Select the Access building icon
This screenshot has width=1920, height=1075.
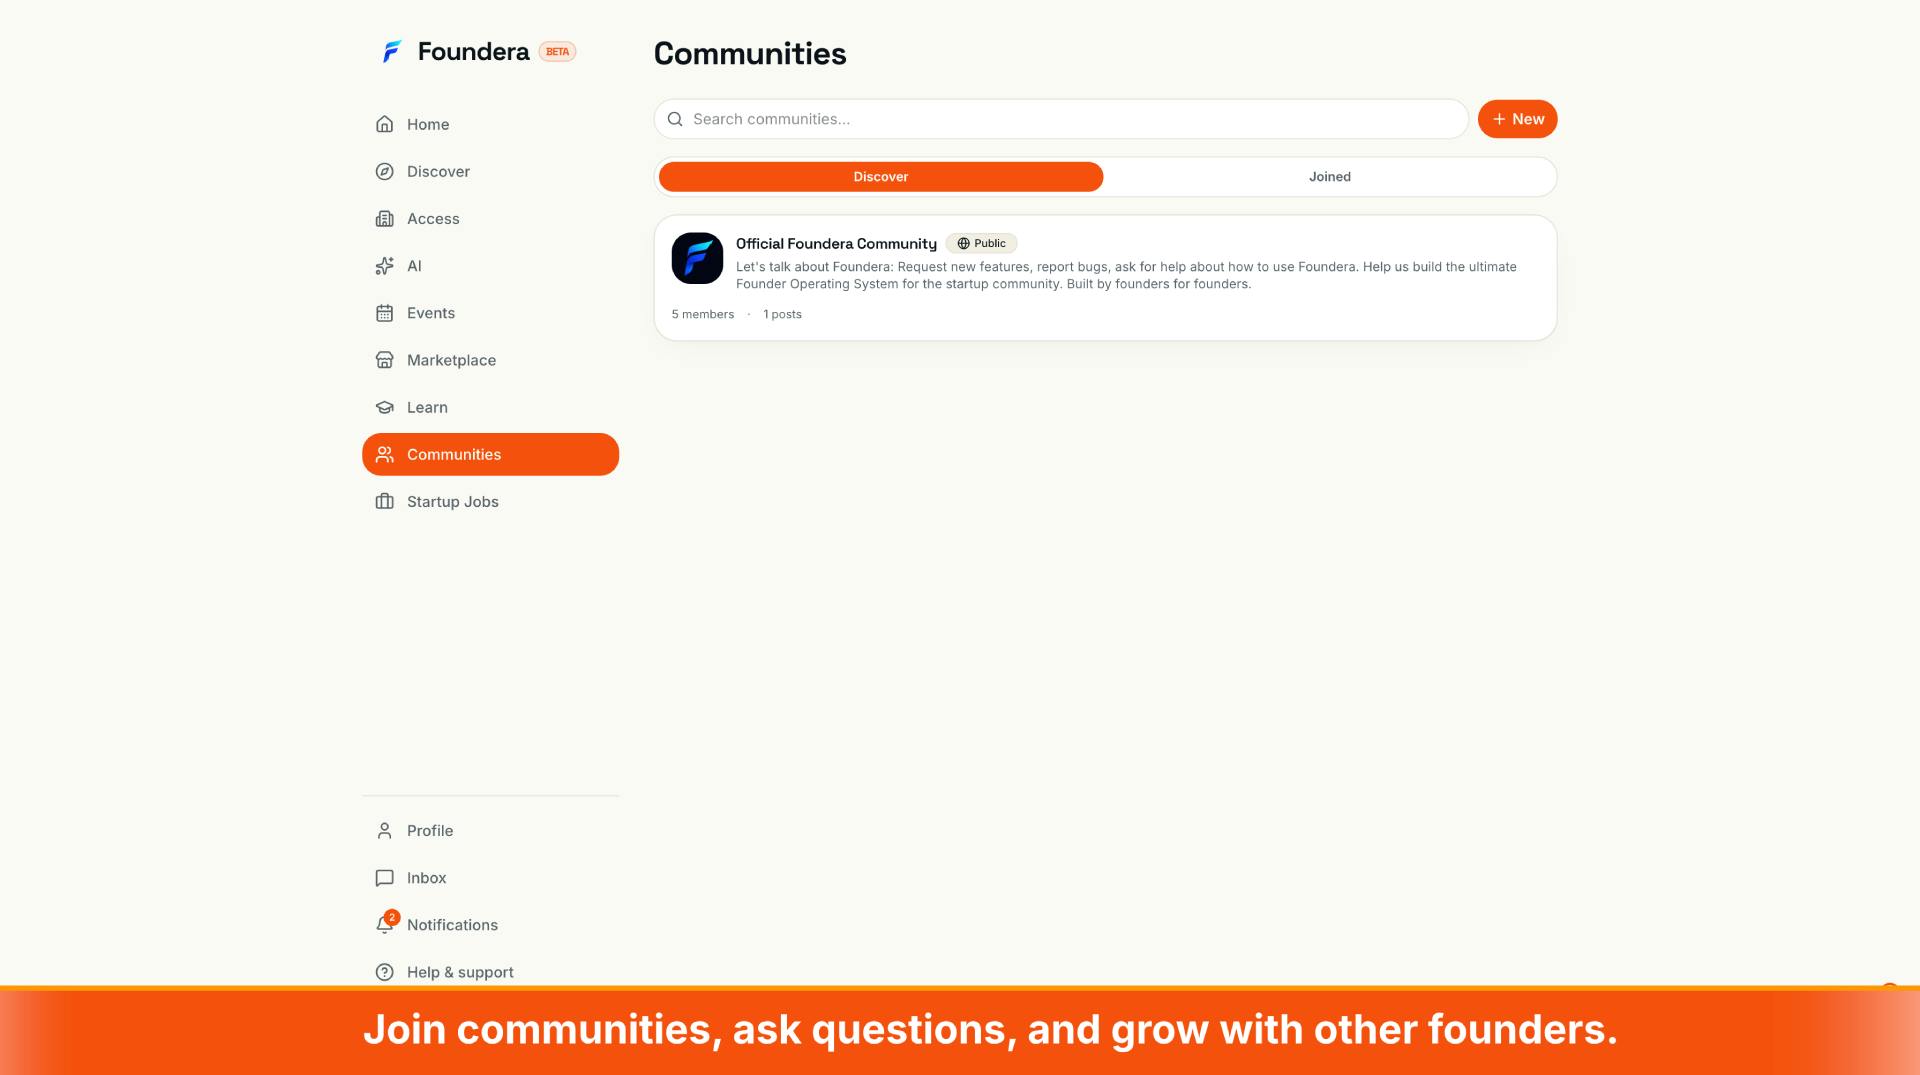pyautogui.click(x=384, y=218)
